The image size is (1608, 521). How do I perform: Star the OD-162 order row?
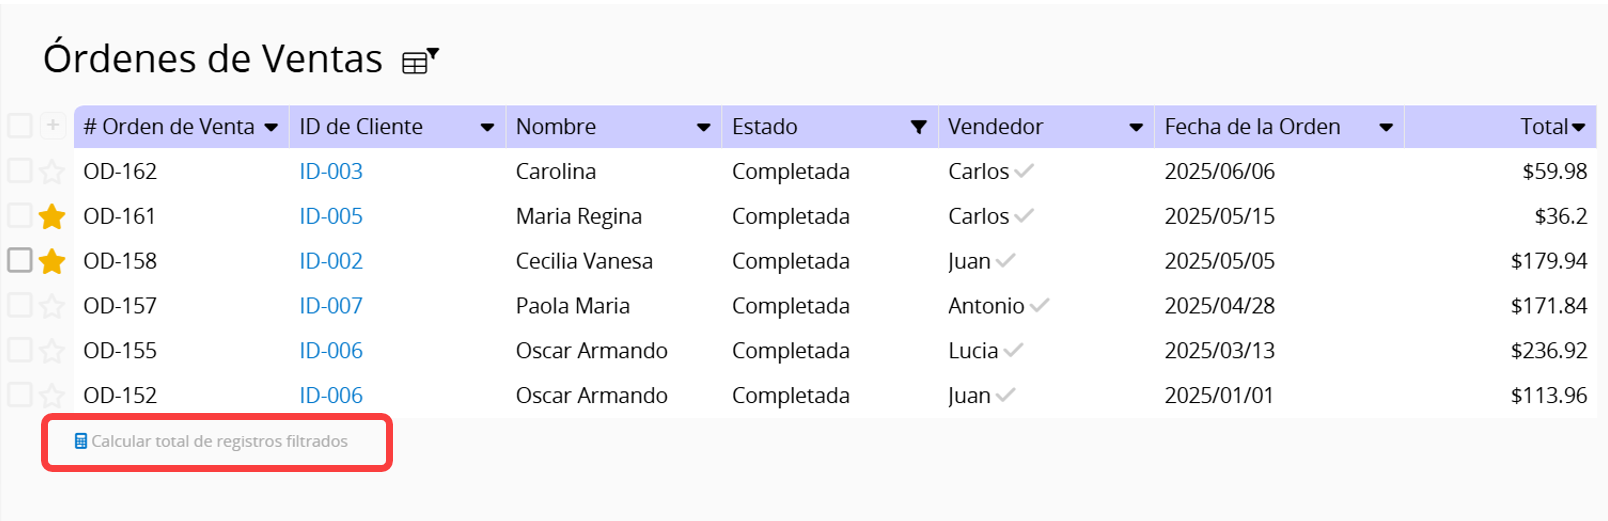pos(52,172)
